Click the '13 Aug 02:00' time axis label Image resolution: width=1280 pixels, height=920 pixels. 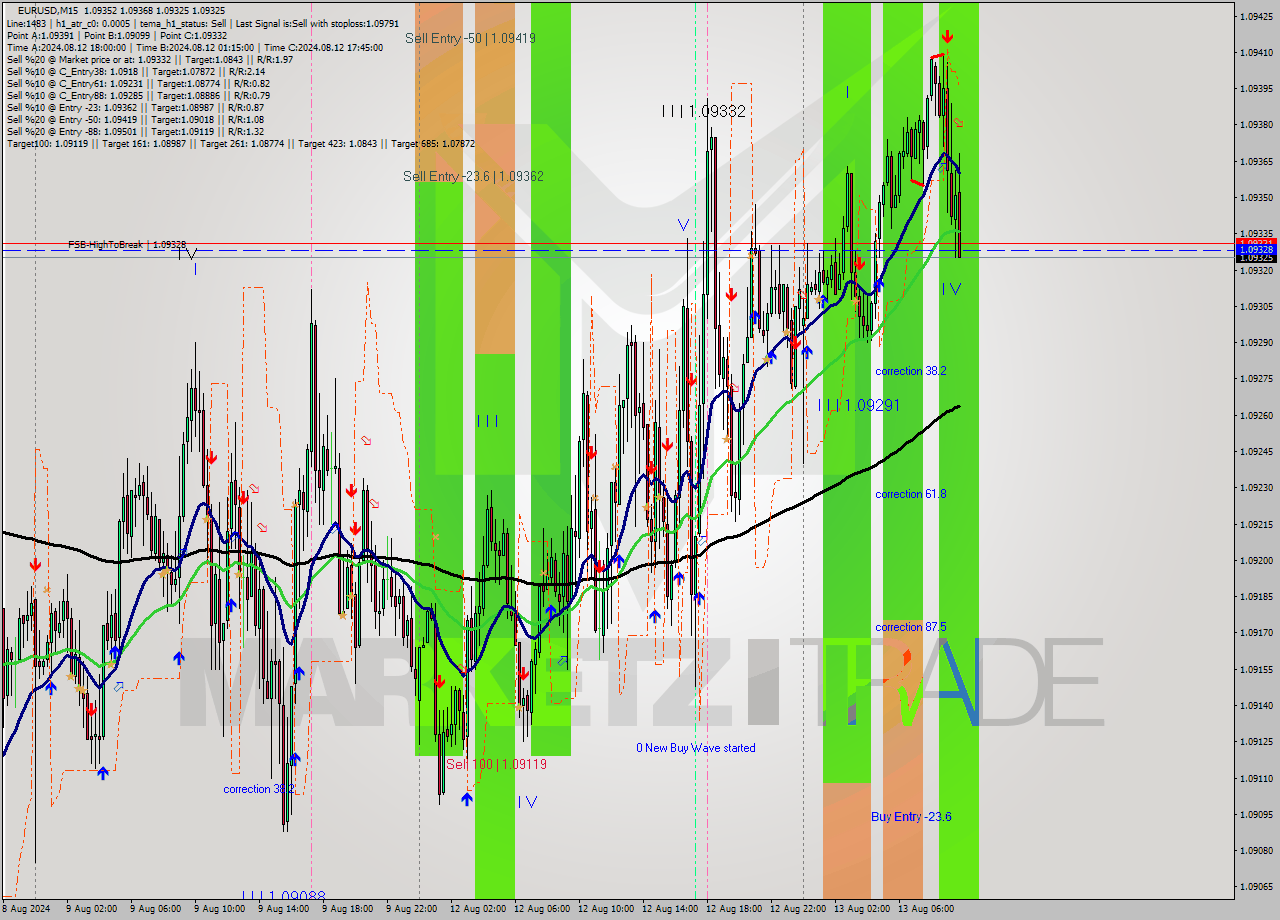861,909
